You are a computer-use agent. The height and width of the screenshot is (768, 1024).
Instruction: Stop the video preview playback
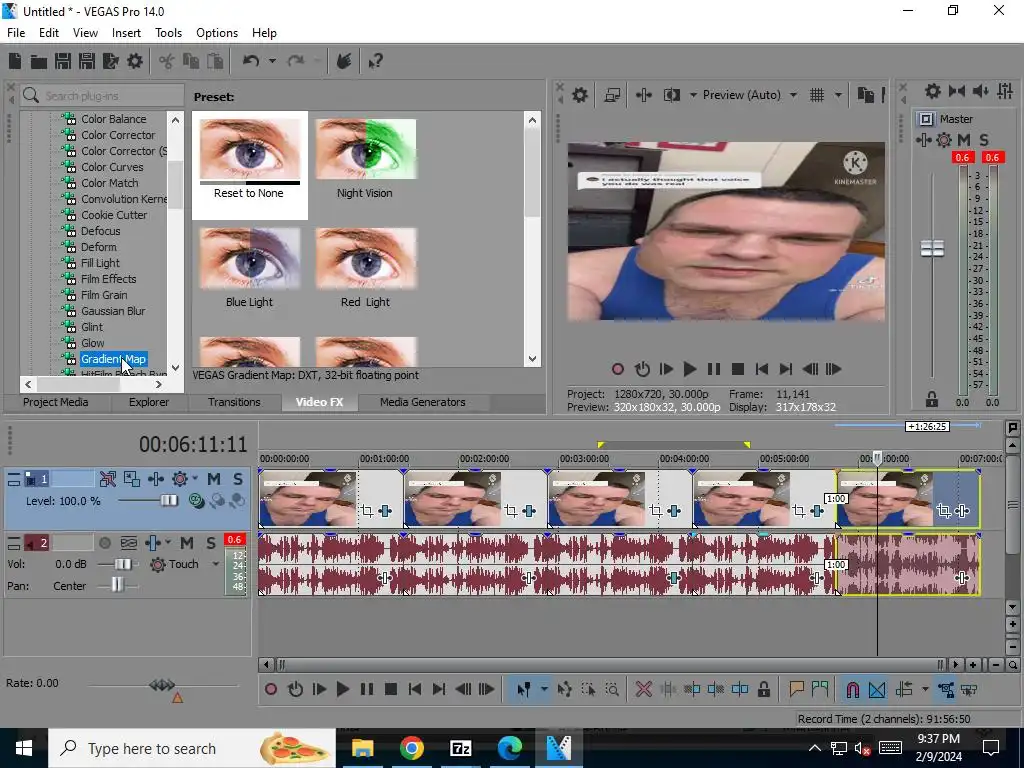pos(737,369)
